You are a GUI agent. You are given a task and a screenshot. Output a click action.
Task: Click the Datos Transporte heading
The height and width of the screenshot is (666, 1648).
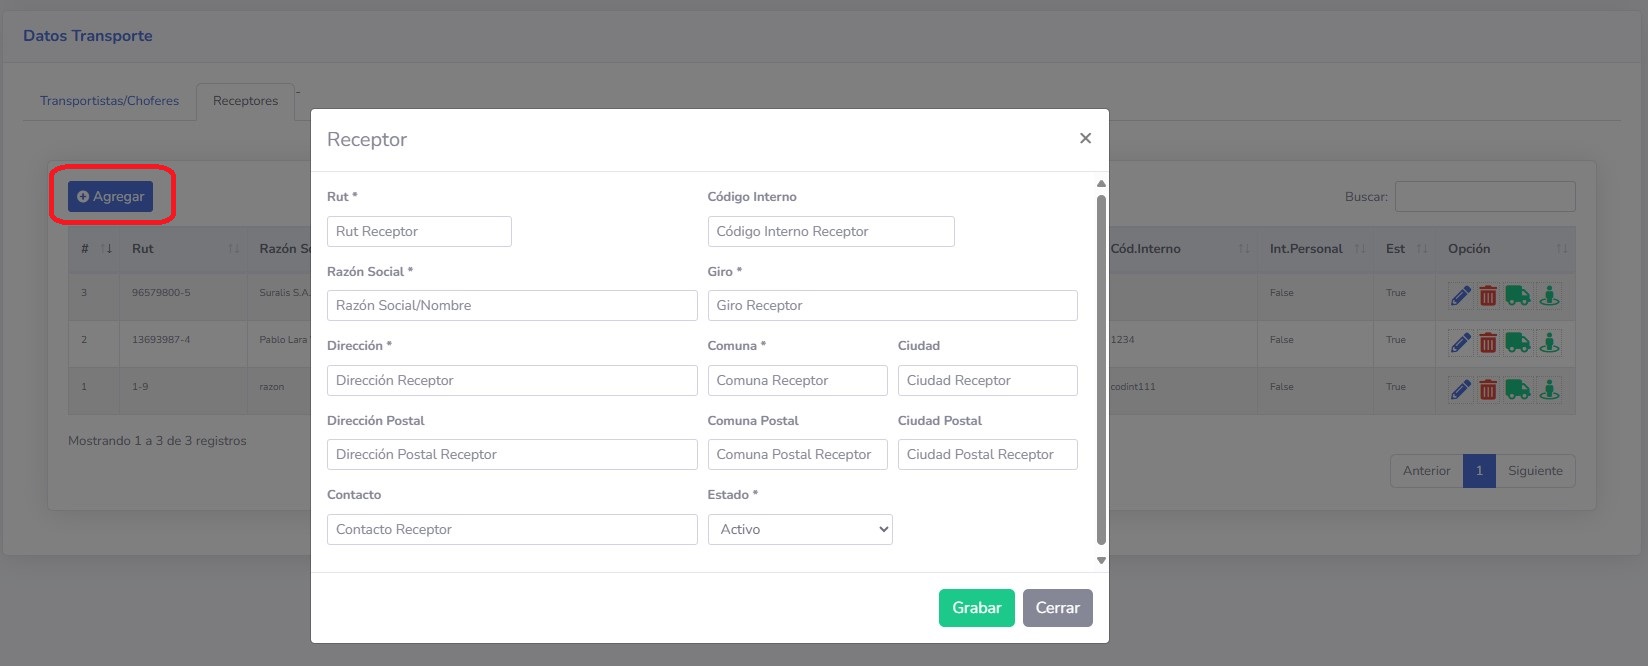coord(88,36)
